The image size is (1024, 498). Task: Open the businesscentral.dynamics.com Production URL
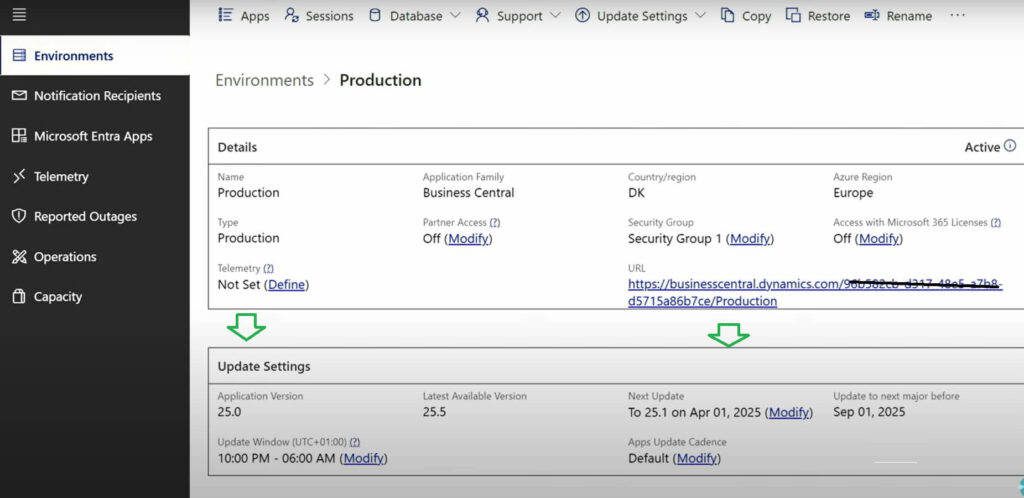click(815, 292)
